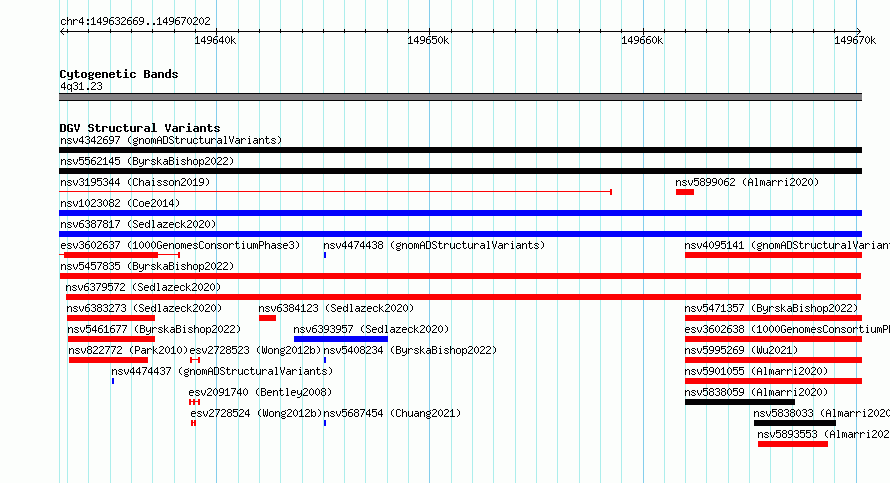This screenshot has height=483, width=890.
Task: Click the 149650k ruler tick label
Action: pyautogui.click(x=428, y=41)
